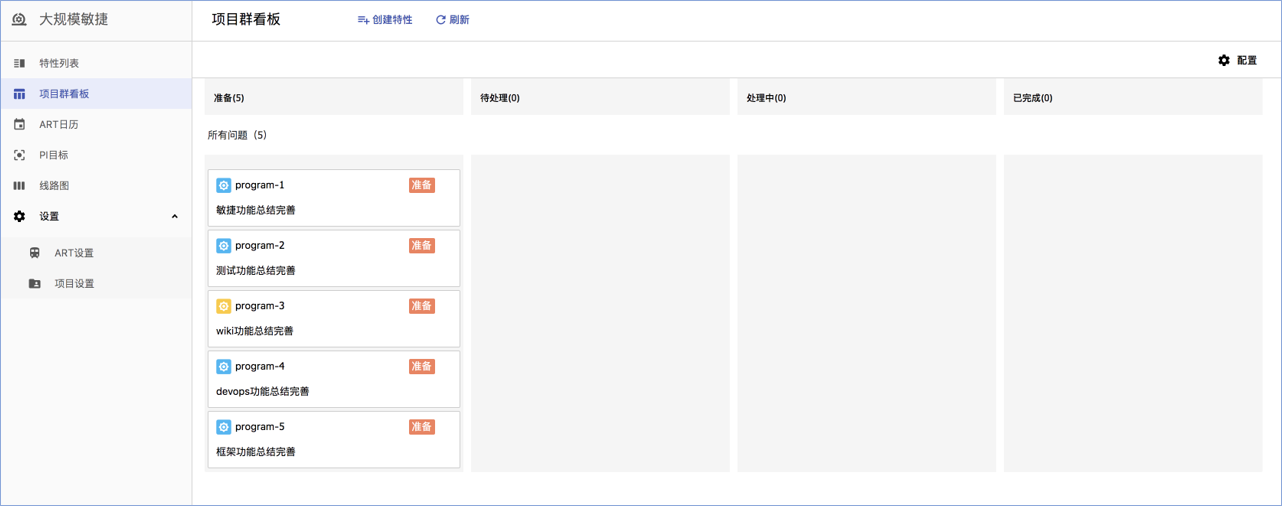Click 准备 status tag on program-3
Screen dimensions: 1282x506
coord(422,306)
